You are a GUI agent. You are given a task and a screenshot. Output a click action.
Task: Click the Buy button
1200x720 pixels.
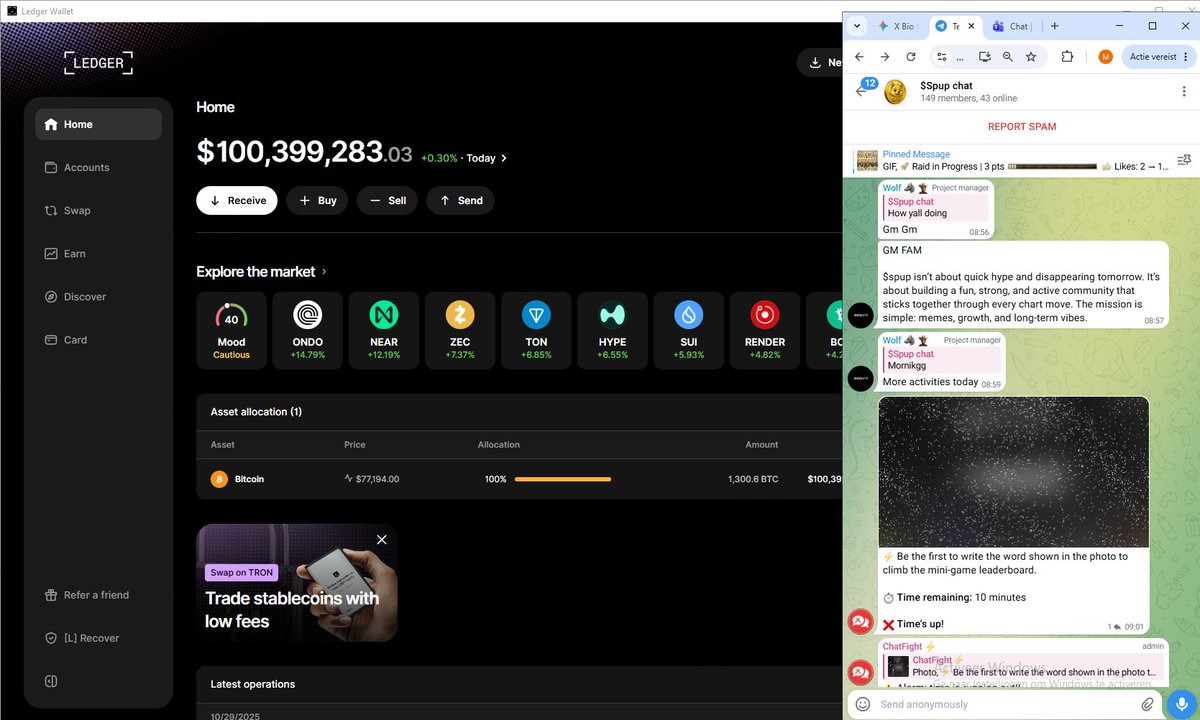(317, 200)
